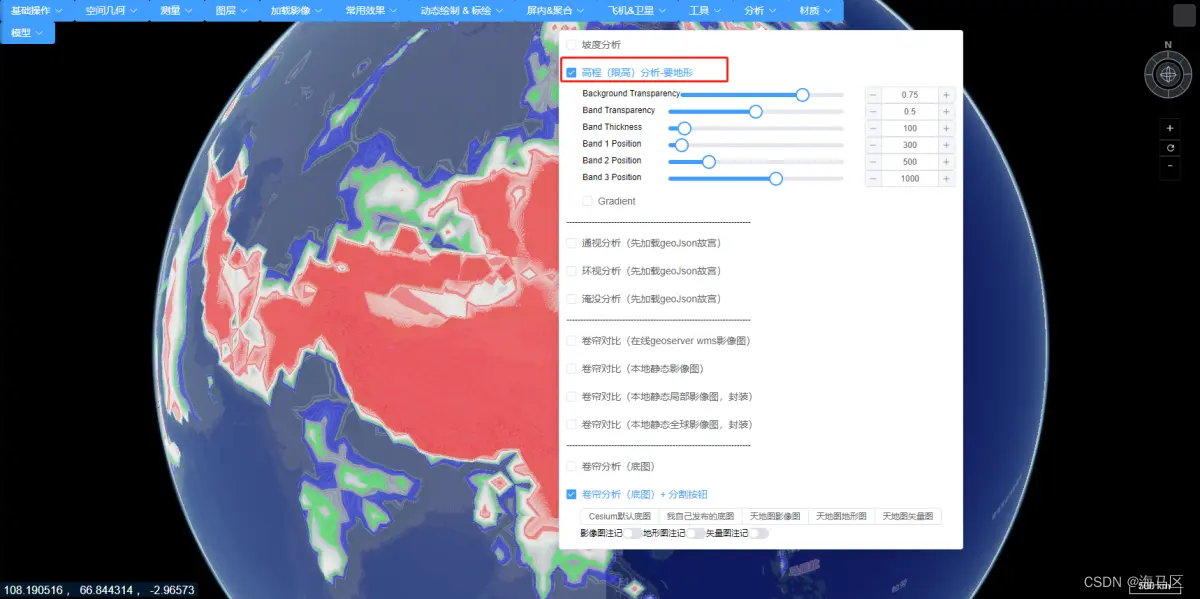This screenshot has height=599, width=1200.
Task: Click the Band 3 Position slider handle
Action: point(776,178)
